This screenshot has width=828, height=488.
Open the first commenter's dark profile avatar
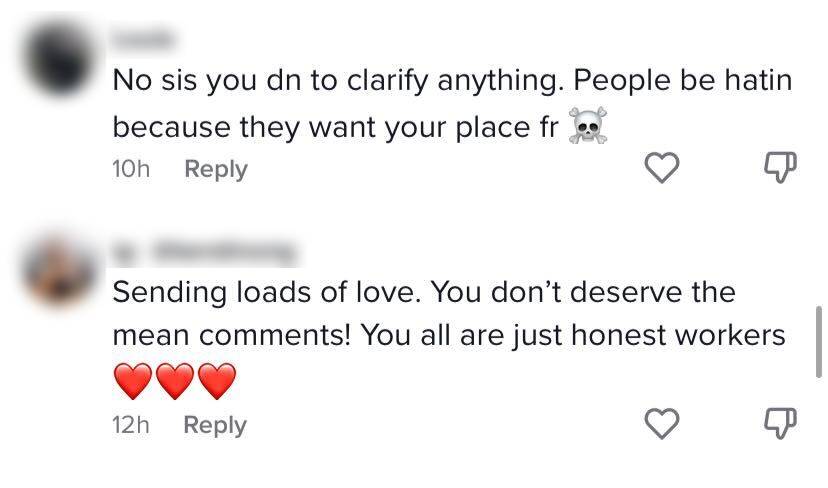[x=62, y=58]
